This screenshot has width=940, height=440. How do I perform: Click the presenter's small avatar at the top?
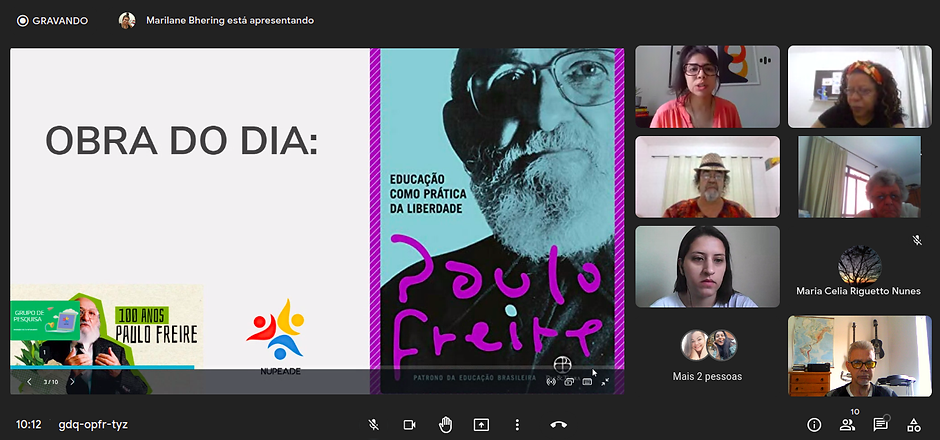(127, 20)
